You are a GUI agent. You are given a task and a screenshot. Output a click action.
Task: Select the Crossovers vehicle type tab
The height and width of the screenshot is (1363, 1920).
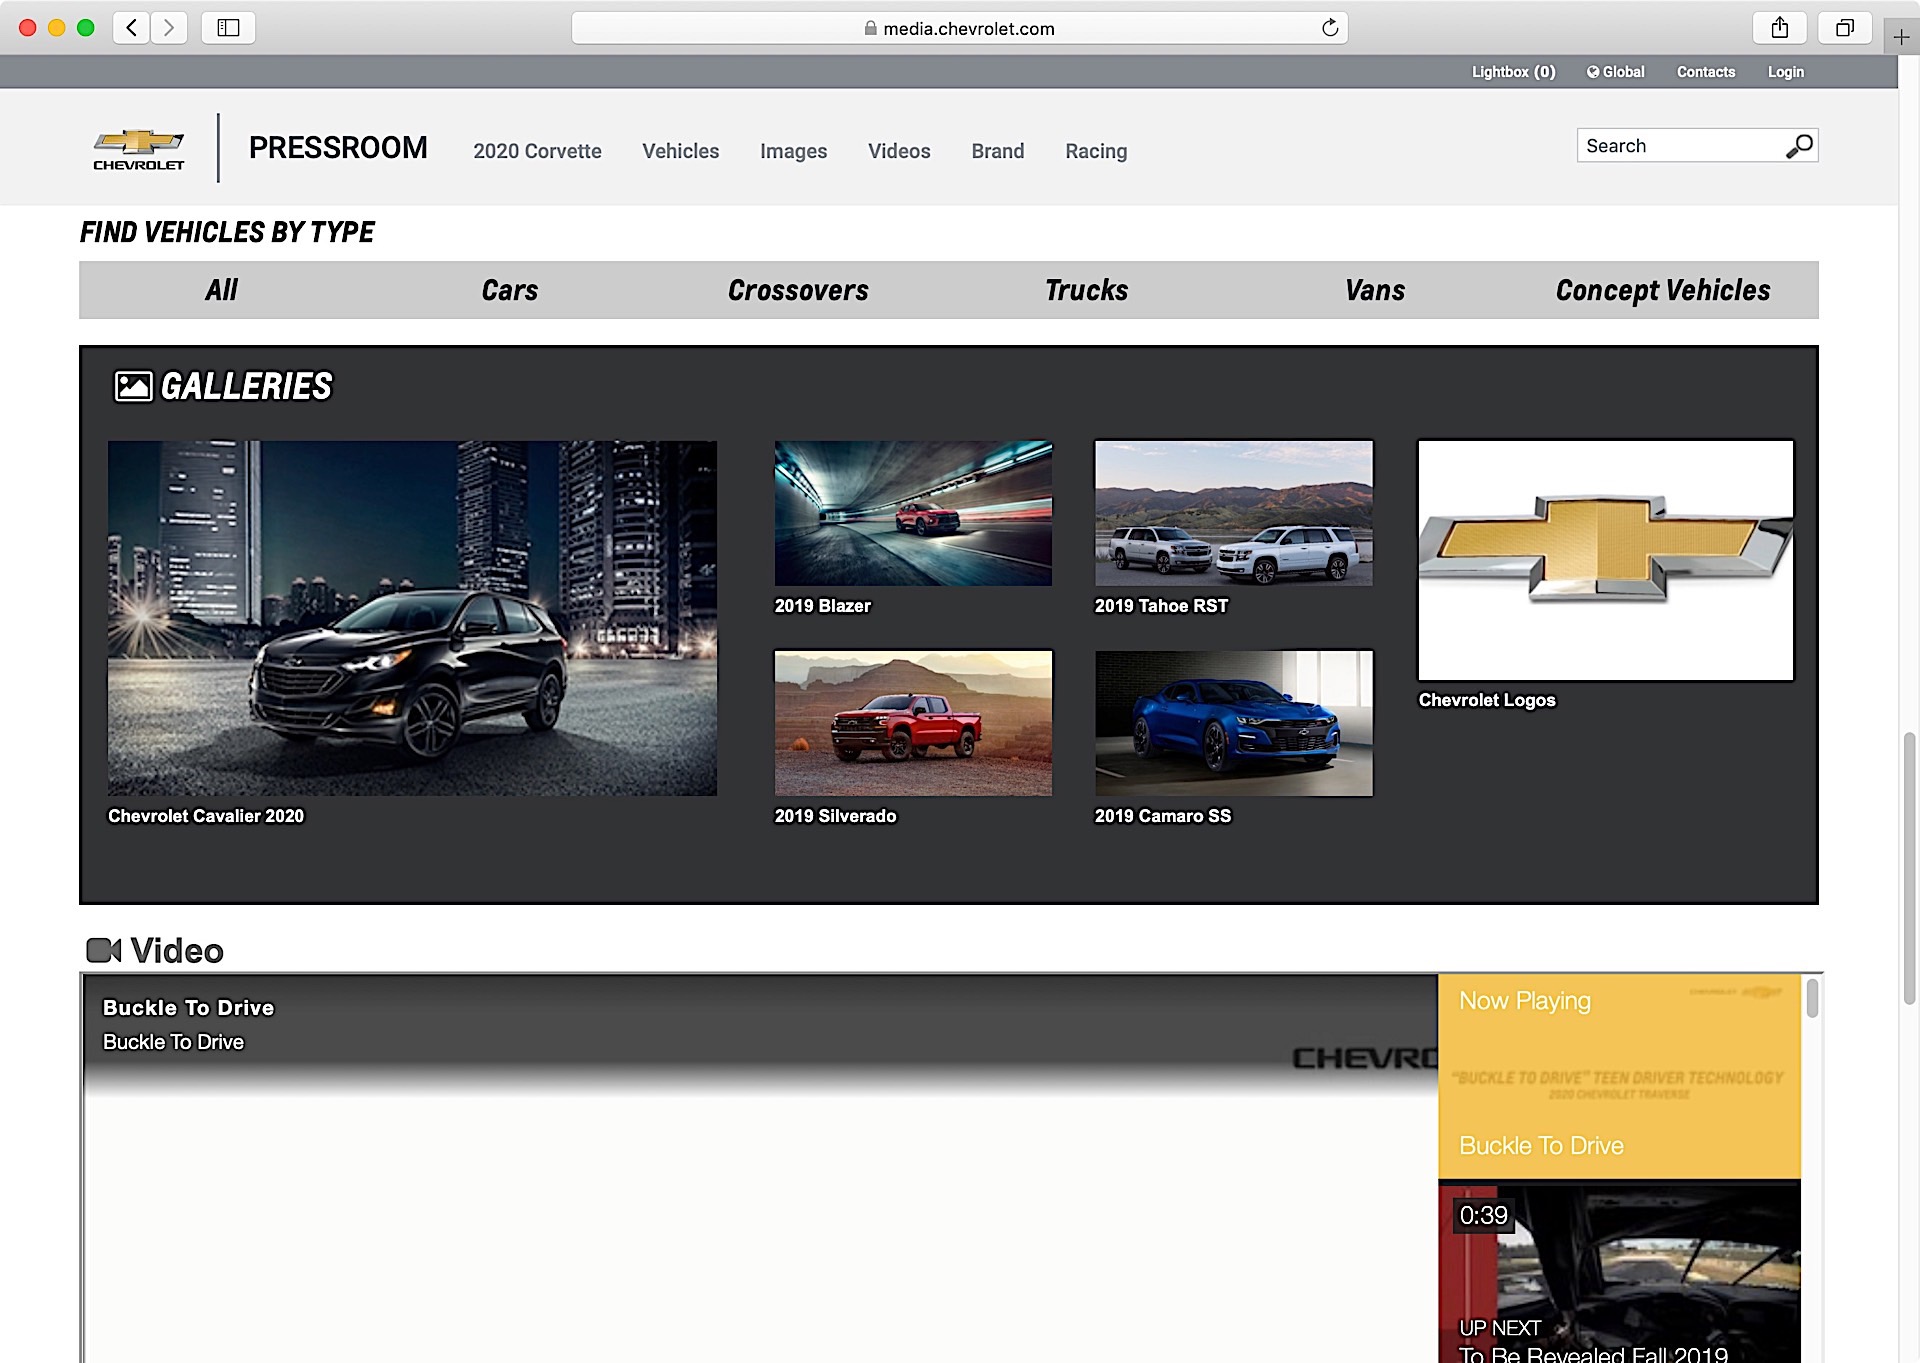[x=798, y=290]
